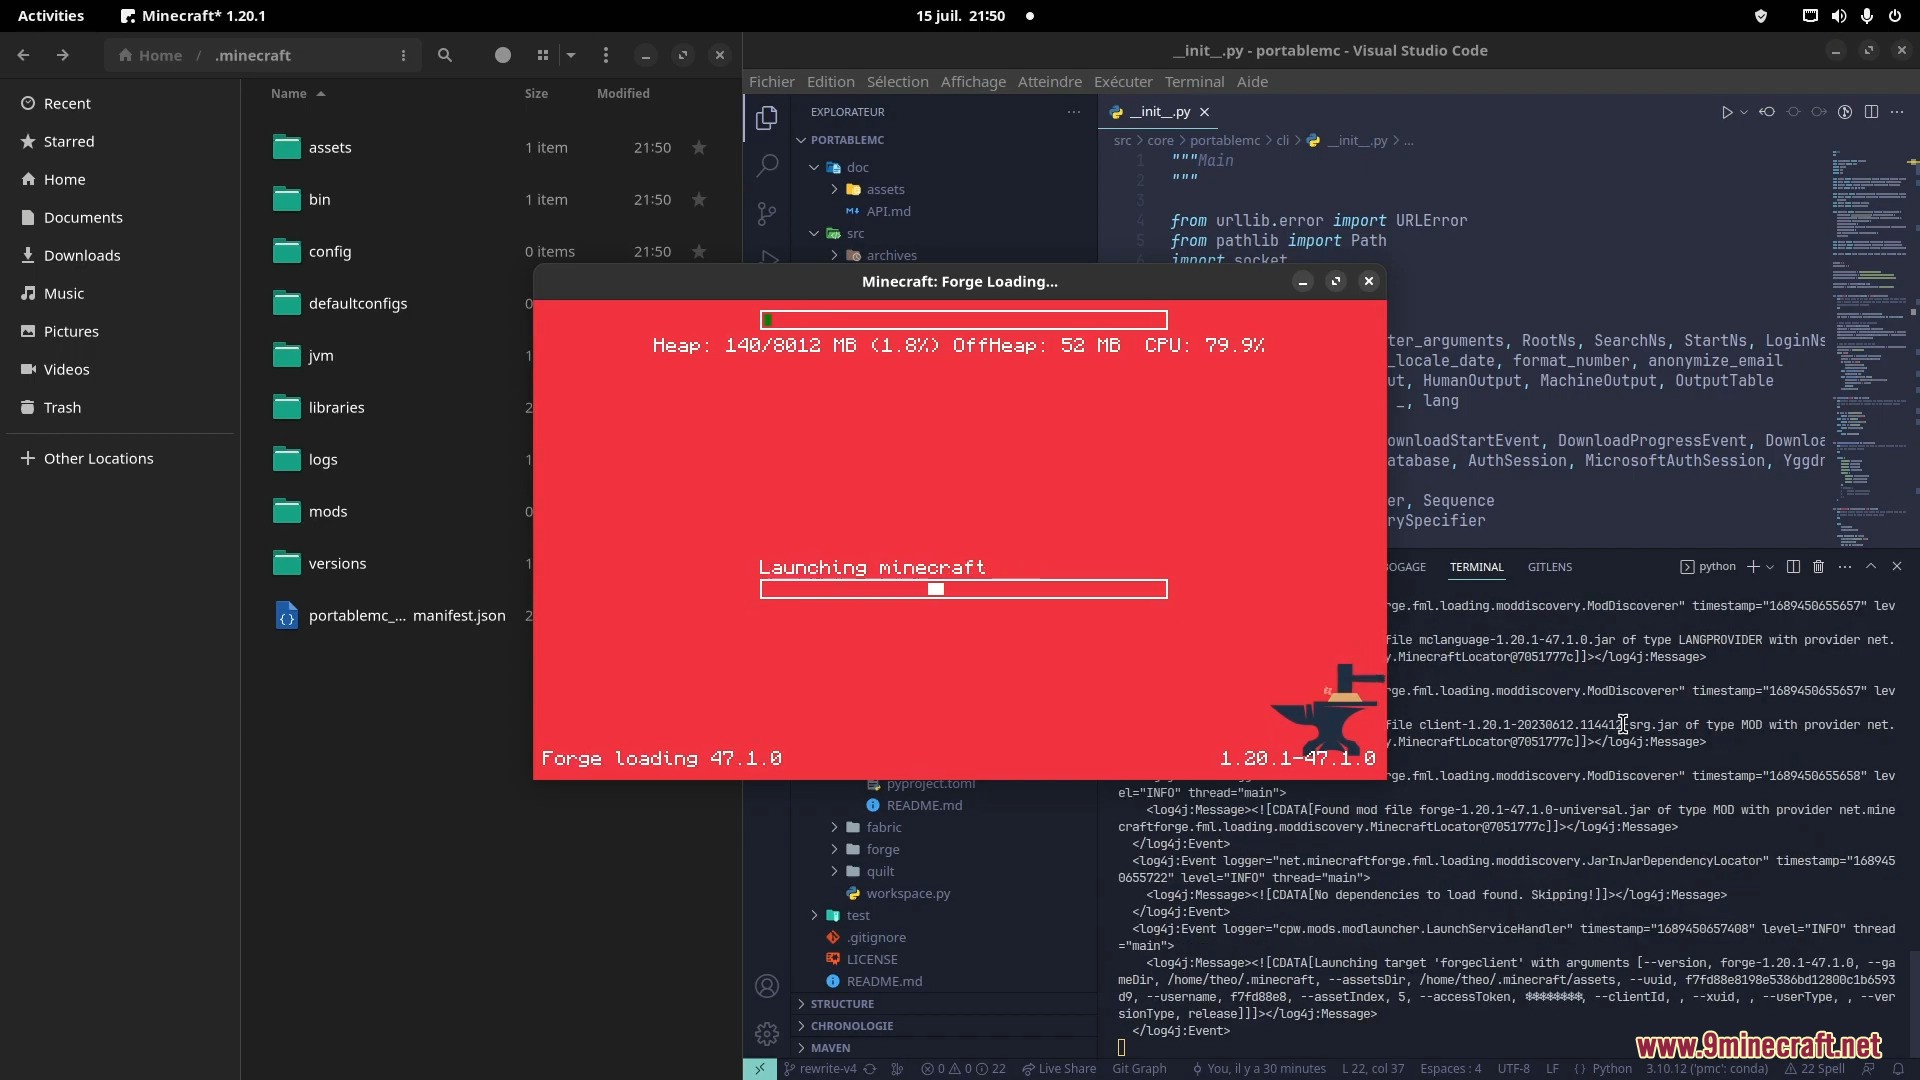Add a new terminal with the plus icon
This screenshot has width=1920, height=1080.
click(x=1753, y=567)
